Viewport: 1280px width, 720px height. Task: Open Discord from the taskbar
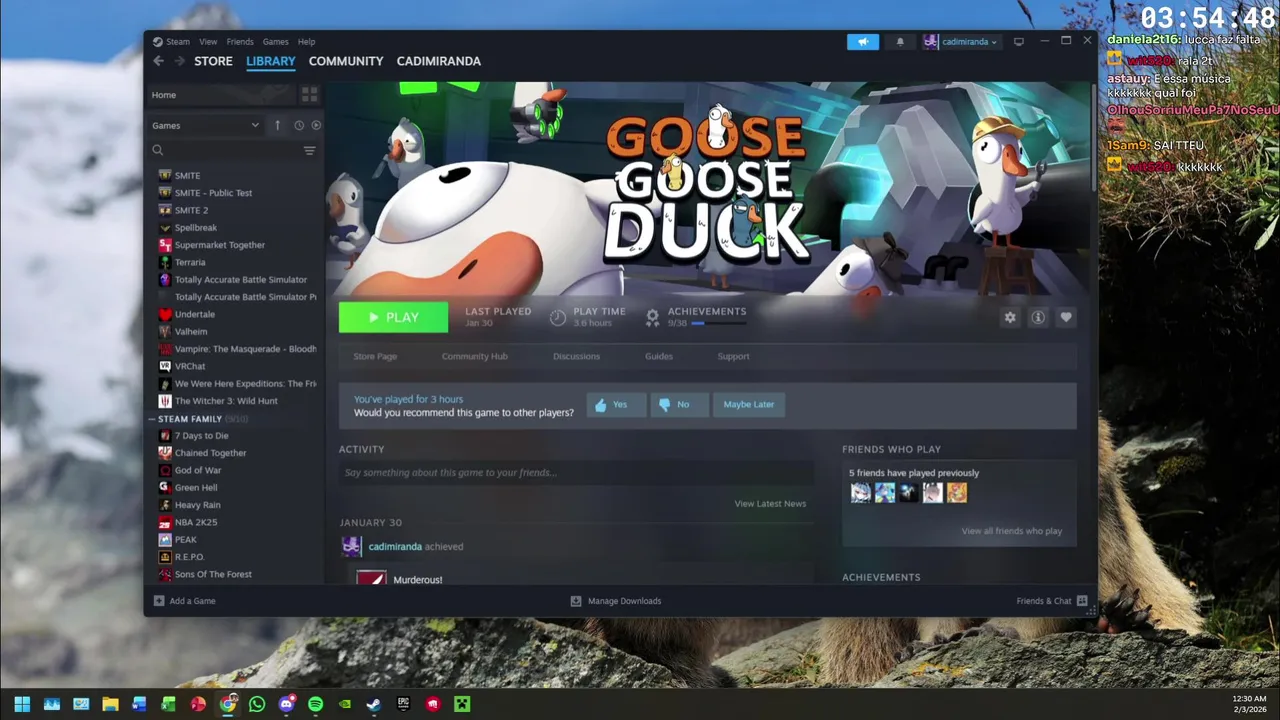coord(287,704)
